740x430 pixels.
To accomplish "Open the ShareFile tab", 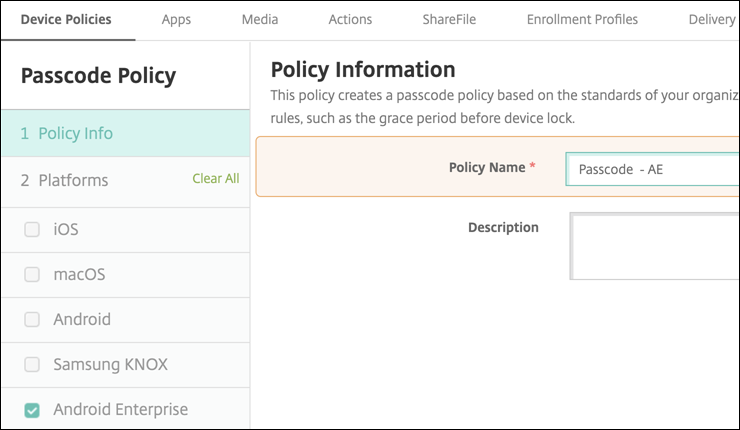I will [449, 19].
